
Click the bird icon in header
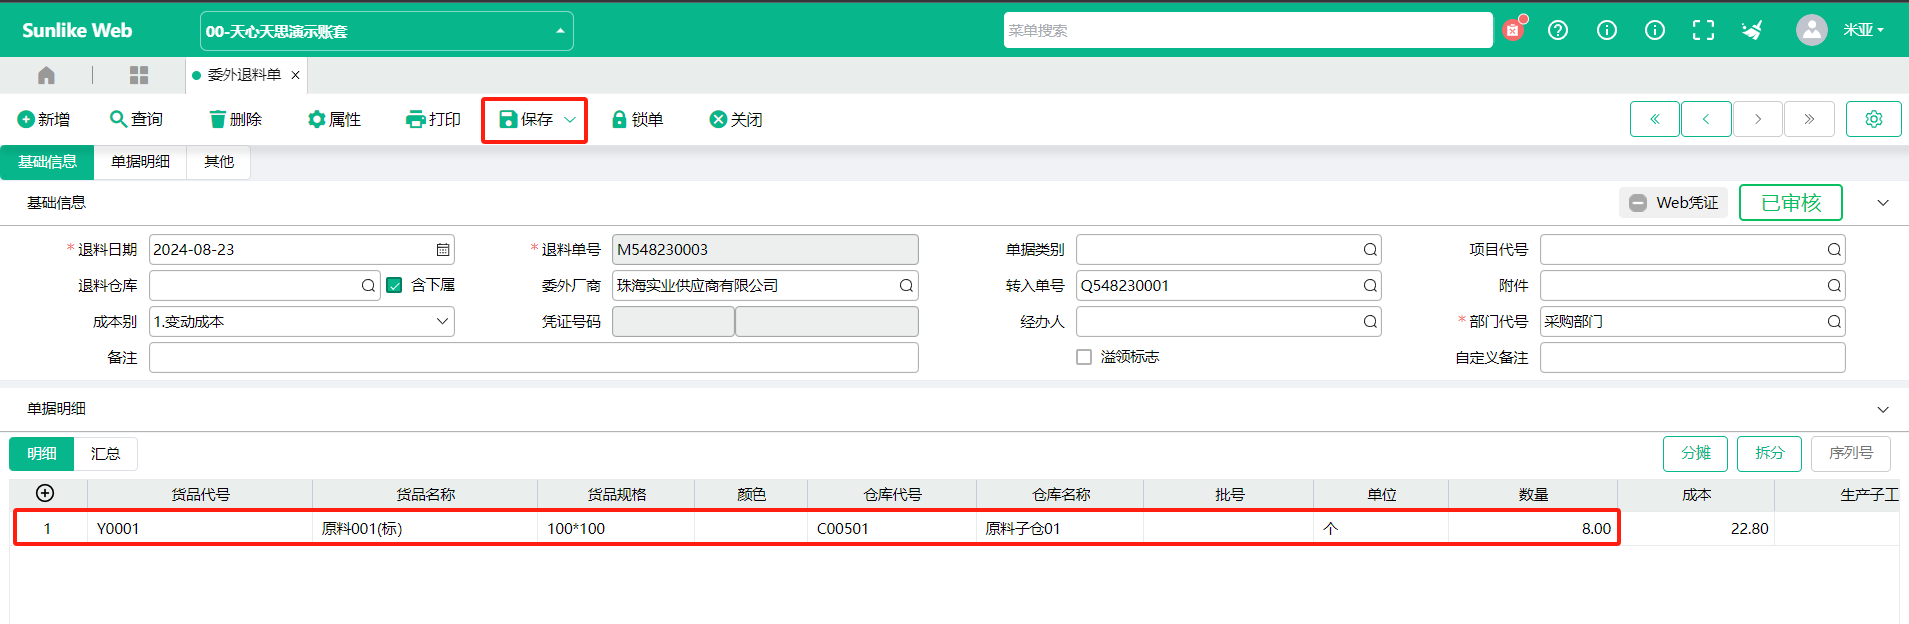tap(1752, 30)
